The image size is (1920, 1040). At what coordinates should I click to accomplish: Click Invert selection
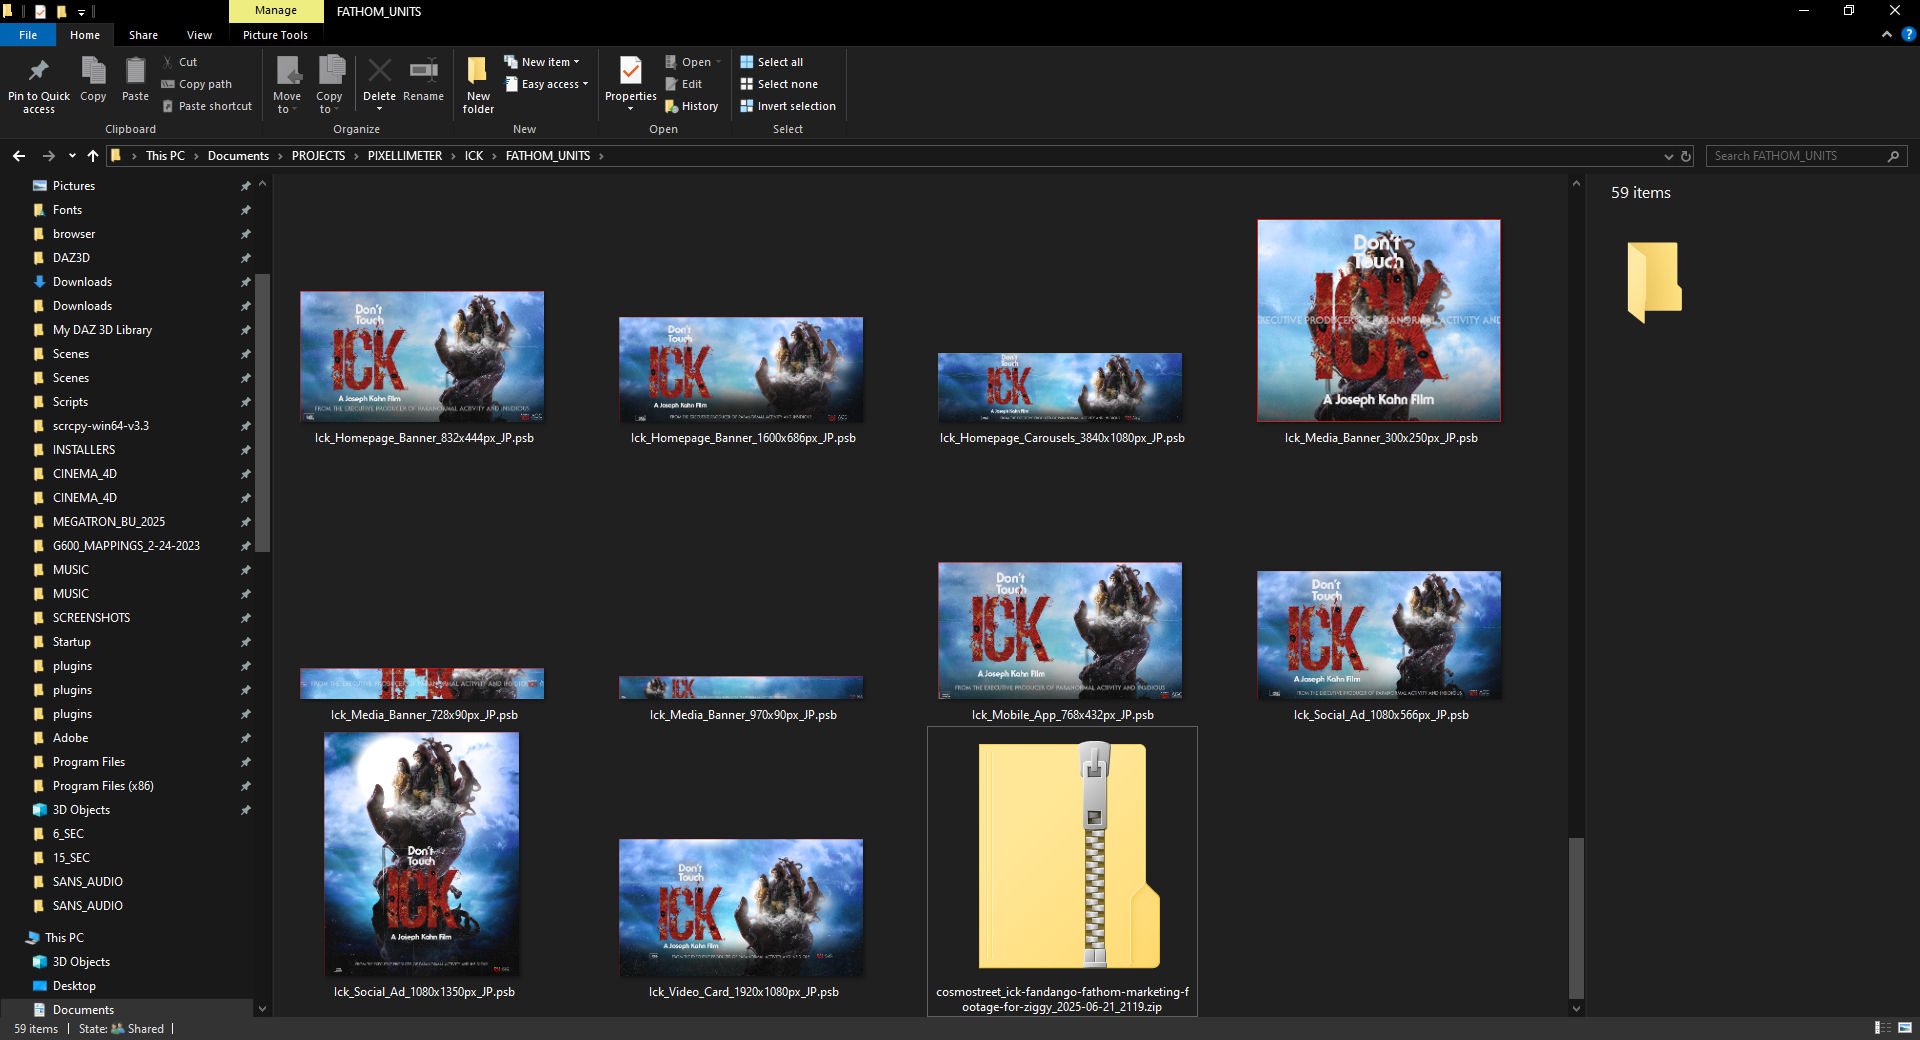click(x=788, y=106)
